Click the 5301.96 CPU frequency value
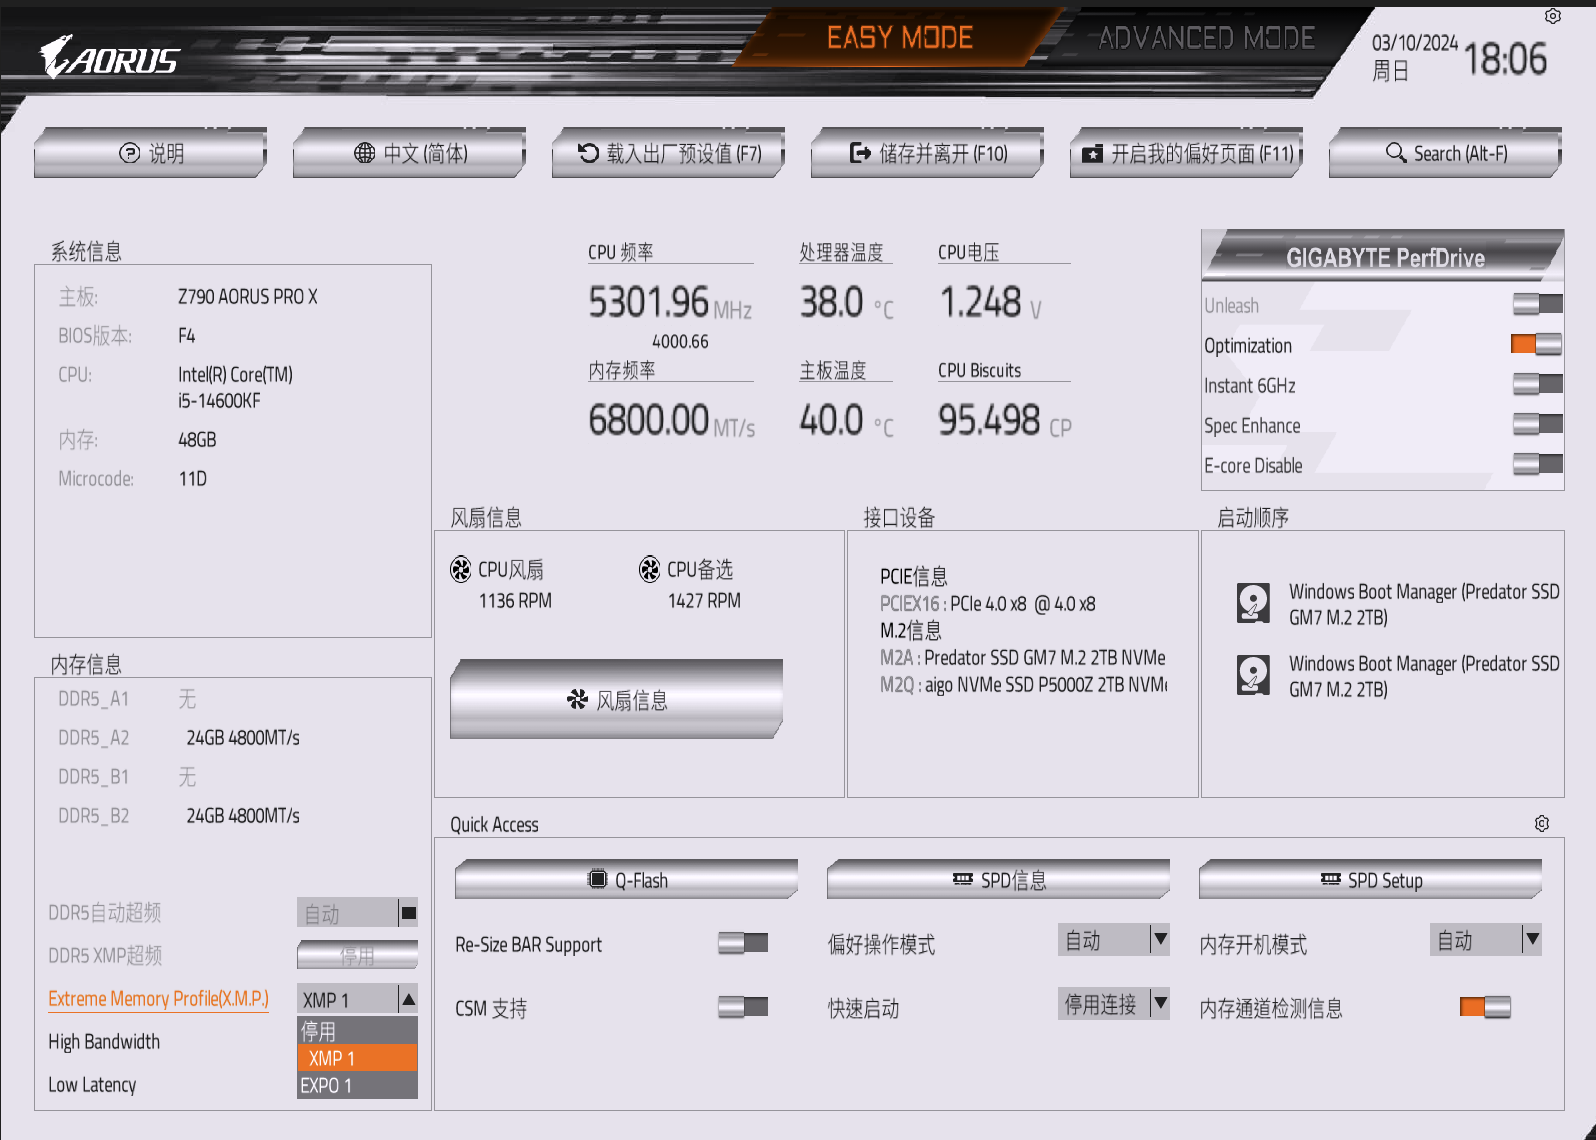The height and width of the screenshot is (1140, 1596). coord(649,302)
